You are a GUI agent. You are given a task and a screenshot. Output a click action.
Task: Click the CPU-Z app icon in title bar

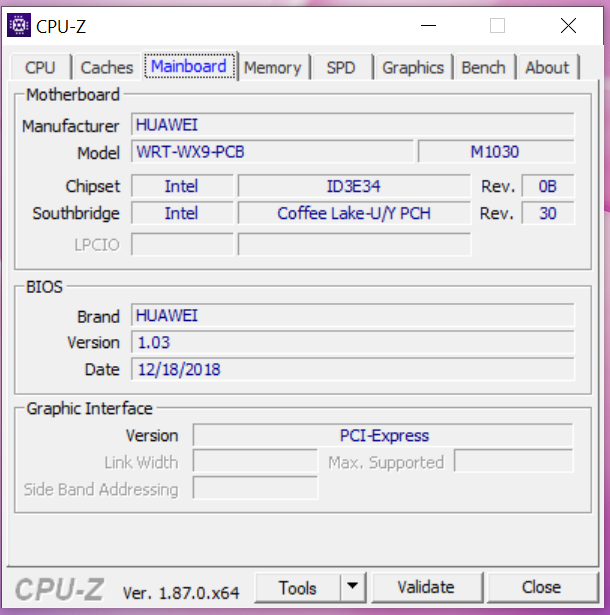click(x=19, y=26)
